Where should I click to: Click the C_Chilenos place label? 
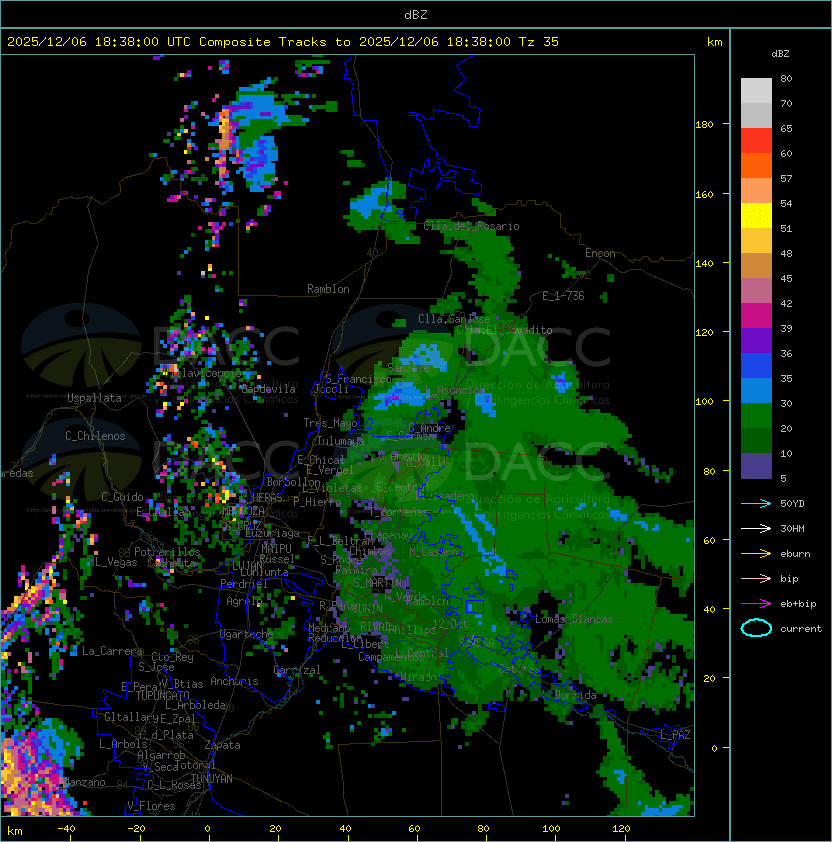tap(95, 436)
